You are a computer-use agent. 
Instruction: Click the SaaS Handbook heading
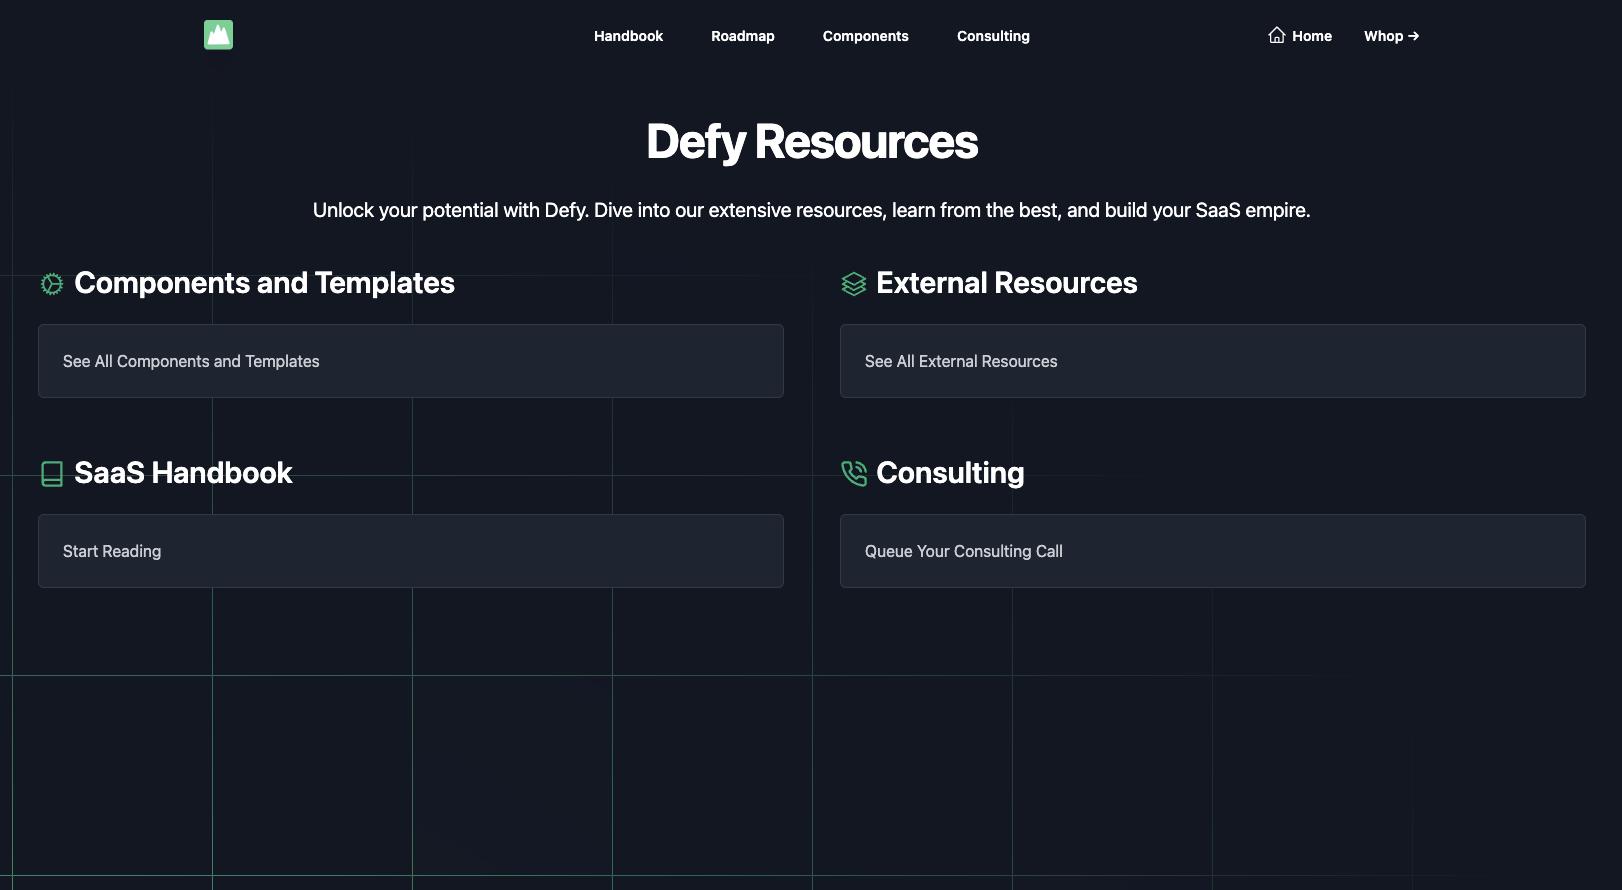click(x=183, y=473)
